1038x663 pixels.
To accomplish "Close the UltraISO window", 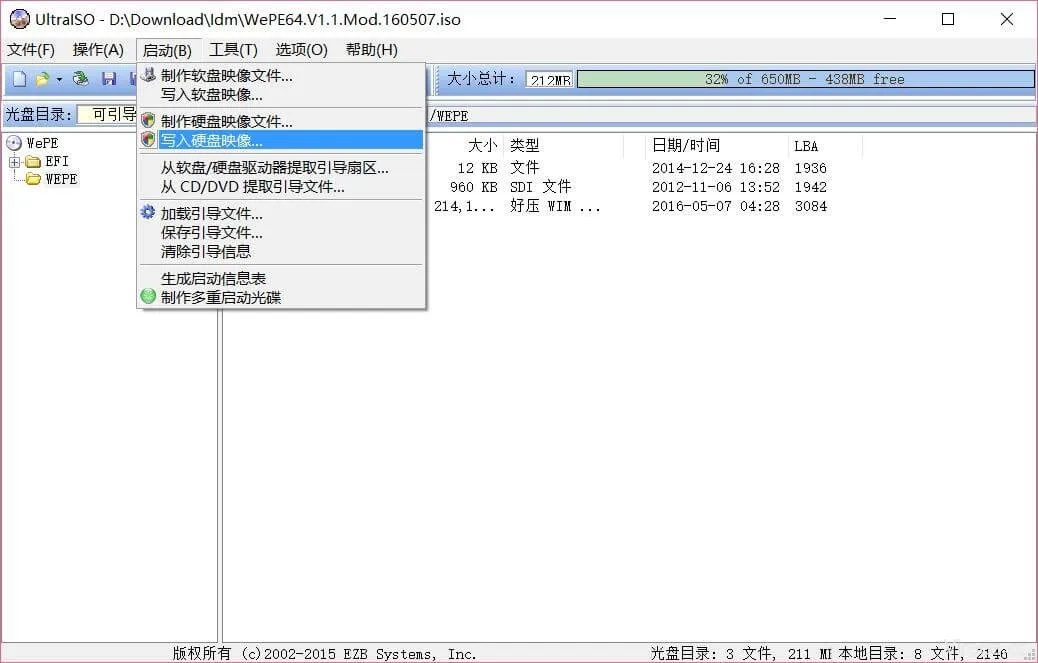I will [1007, 19].
